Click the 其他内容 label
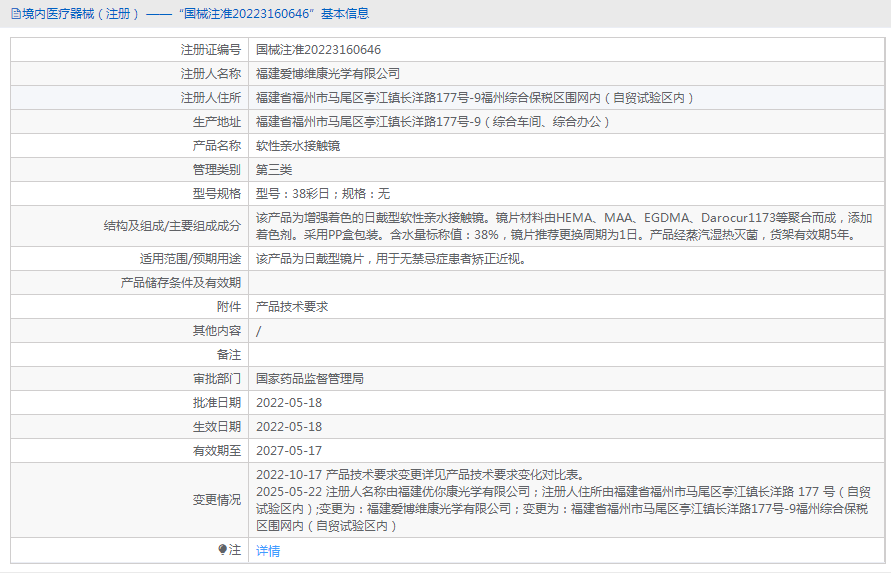Screen dimensions: 891x573 217,331
